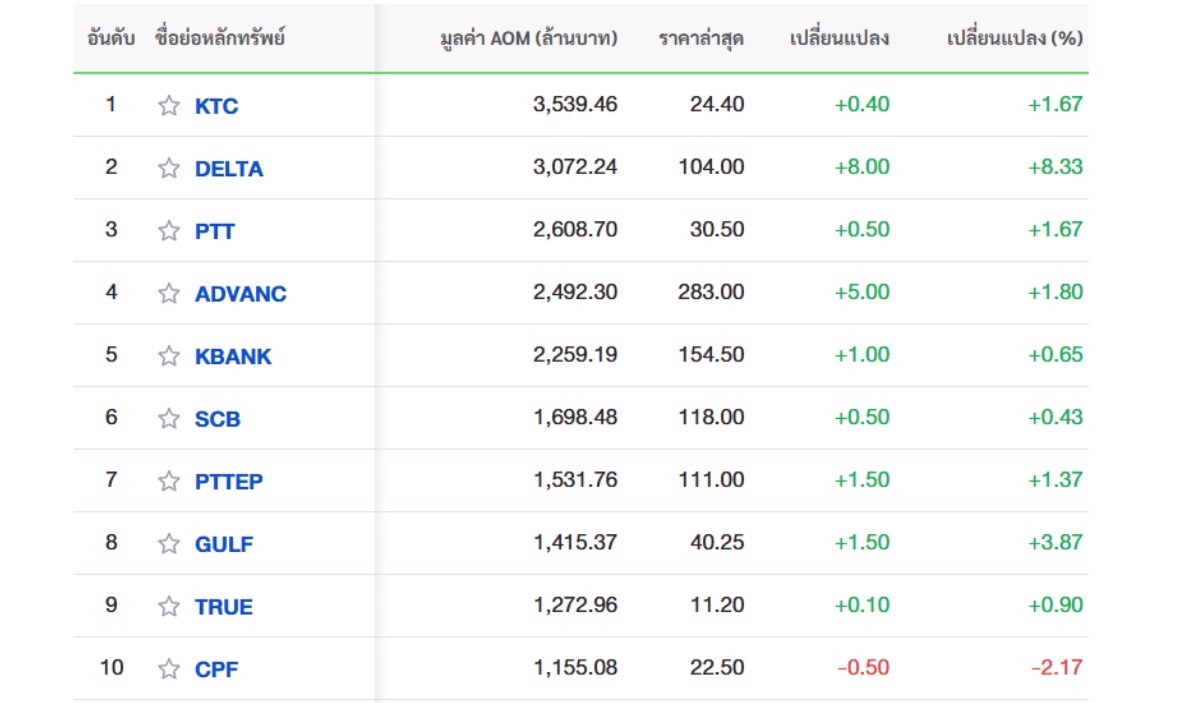The width and height of the screenshot is (1179, 703).
Task: Favorite the KTC stock with its star
Action: (168, 105)
